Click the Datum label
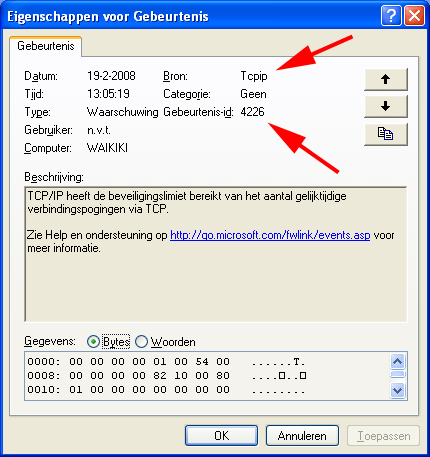The height and width of the screenshot is (457, 430). pos(41,76)
